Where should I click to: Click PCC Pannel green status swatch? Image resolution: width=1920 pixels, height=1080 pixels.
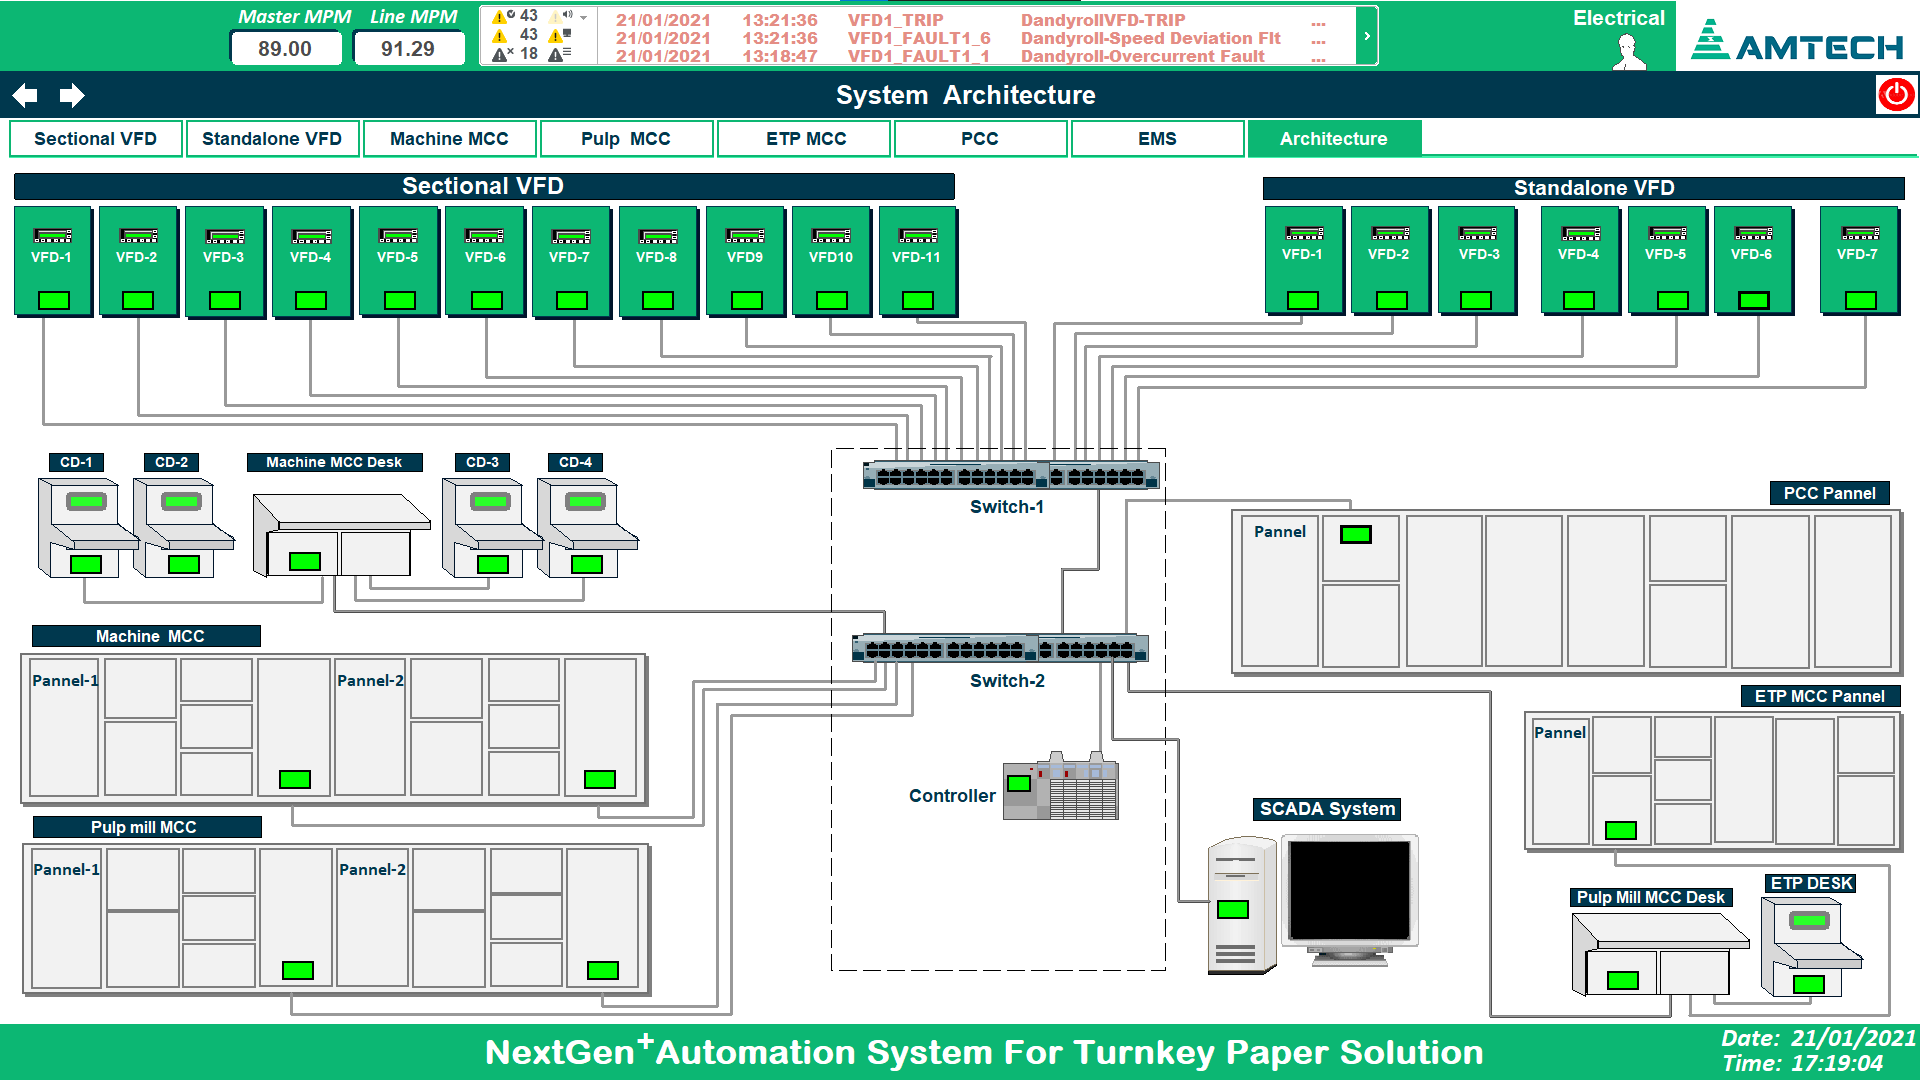pos(1356,534)
